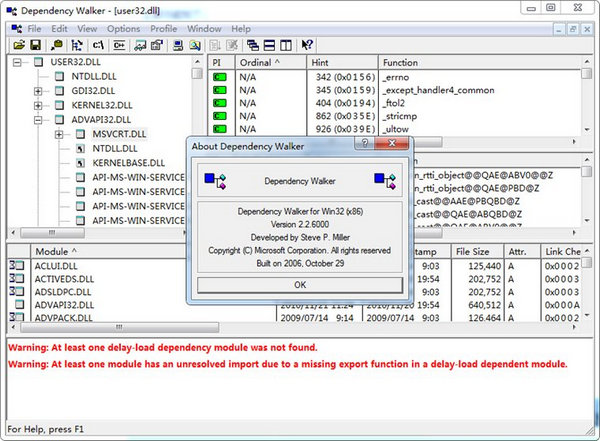Screen dimensions: 600x441
Task: Select KERNELBASE.DLL in the module tree
Action: (129, 163)
